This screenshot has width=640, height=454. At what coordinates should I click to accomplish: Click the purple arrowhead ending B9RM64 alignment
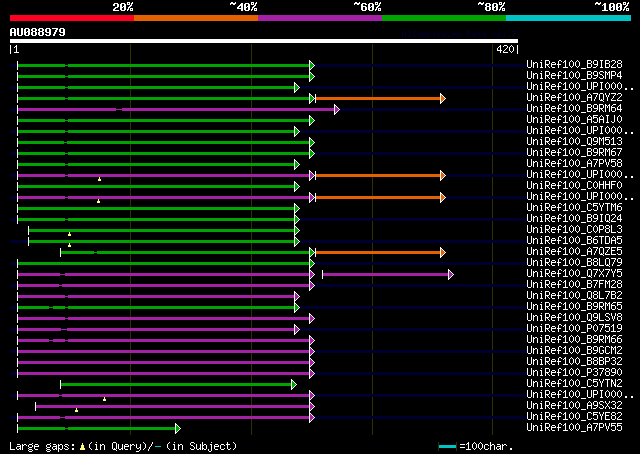click(337, 109)
